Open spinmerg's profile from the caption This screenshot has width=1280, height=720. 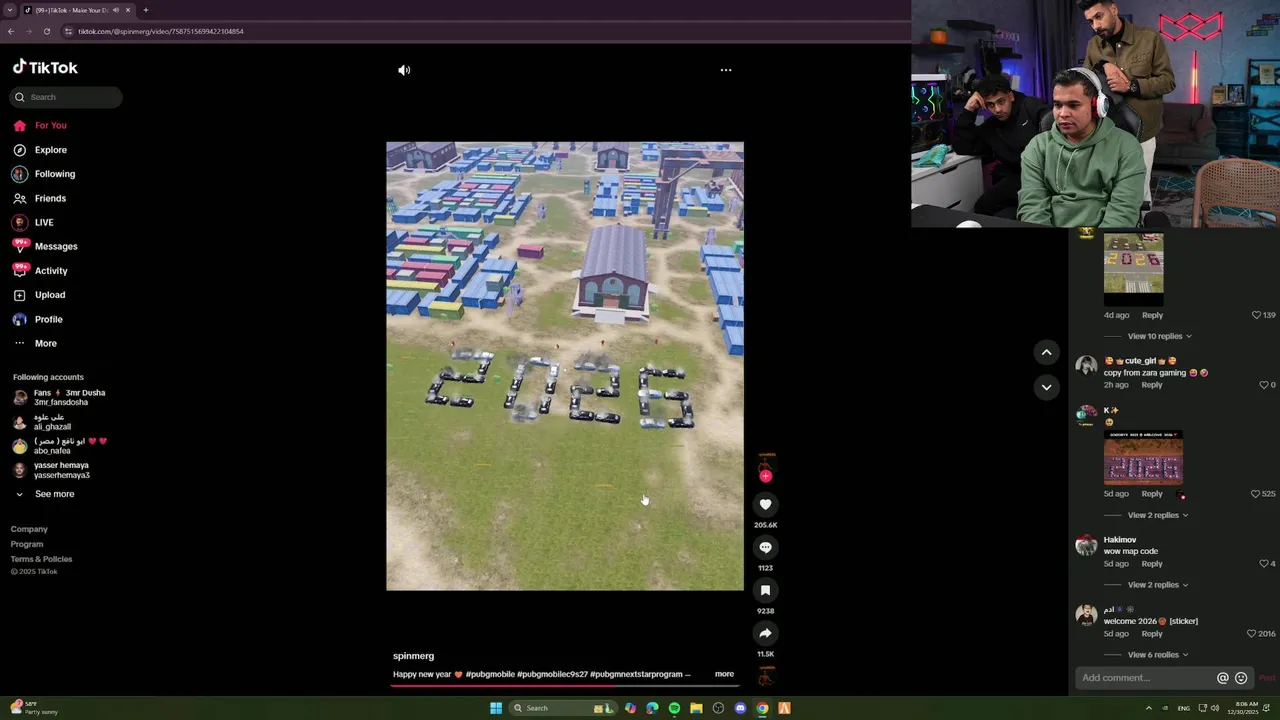coord(413,656)
